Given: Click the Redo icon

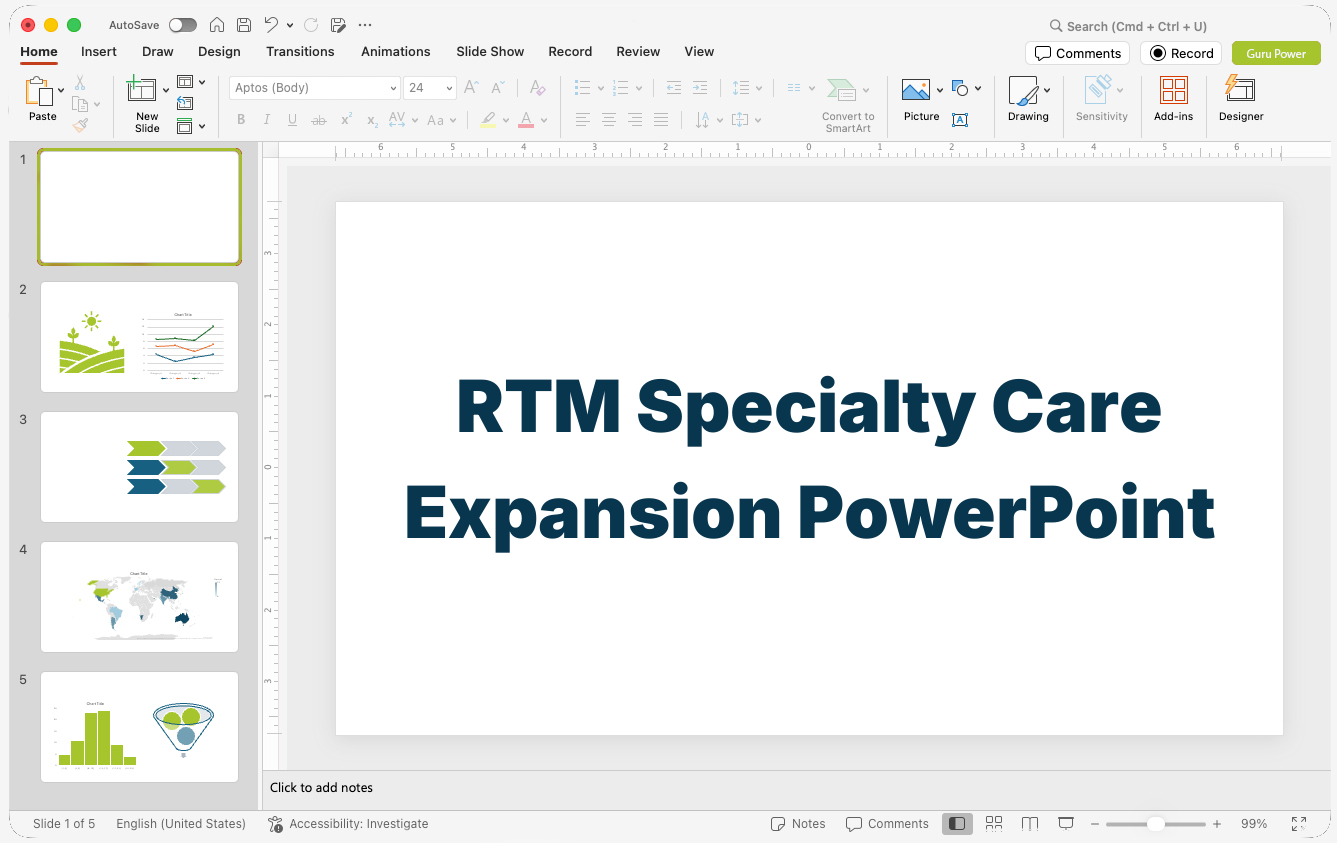Looking at the screenshot, I should [311, 25].
